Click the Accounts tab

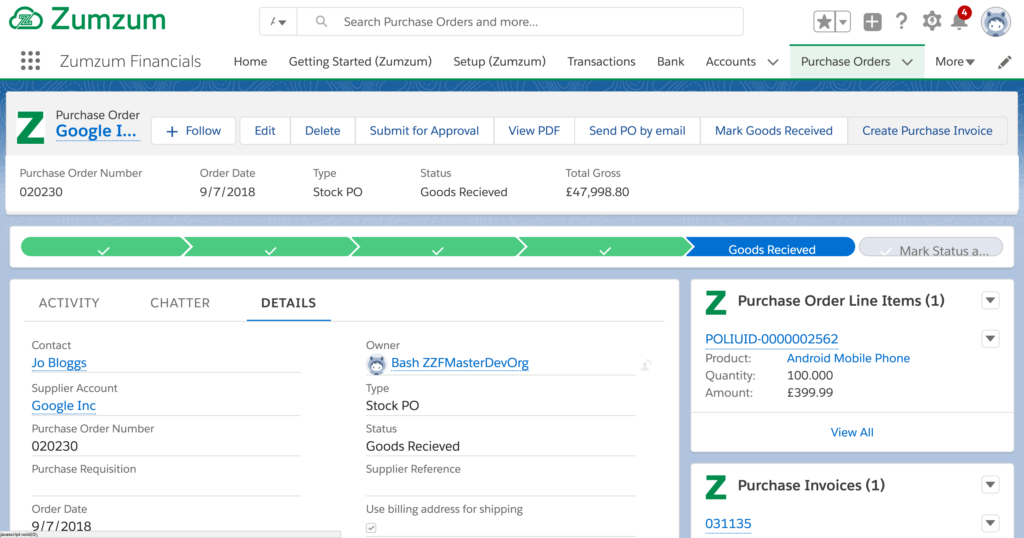click(730, 61)
